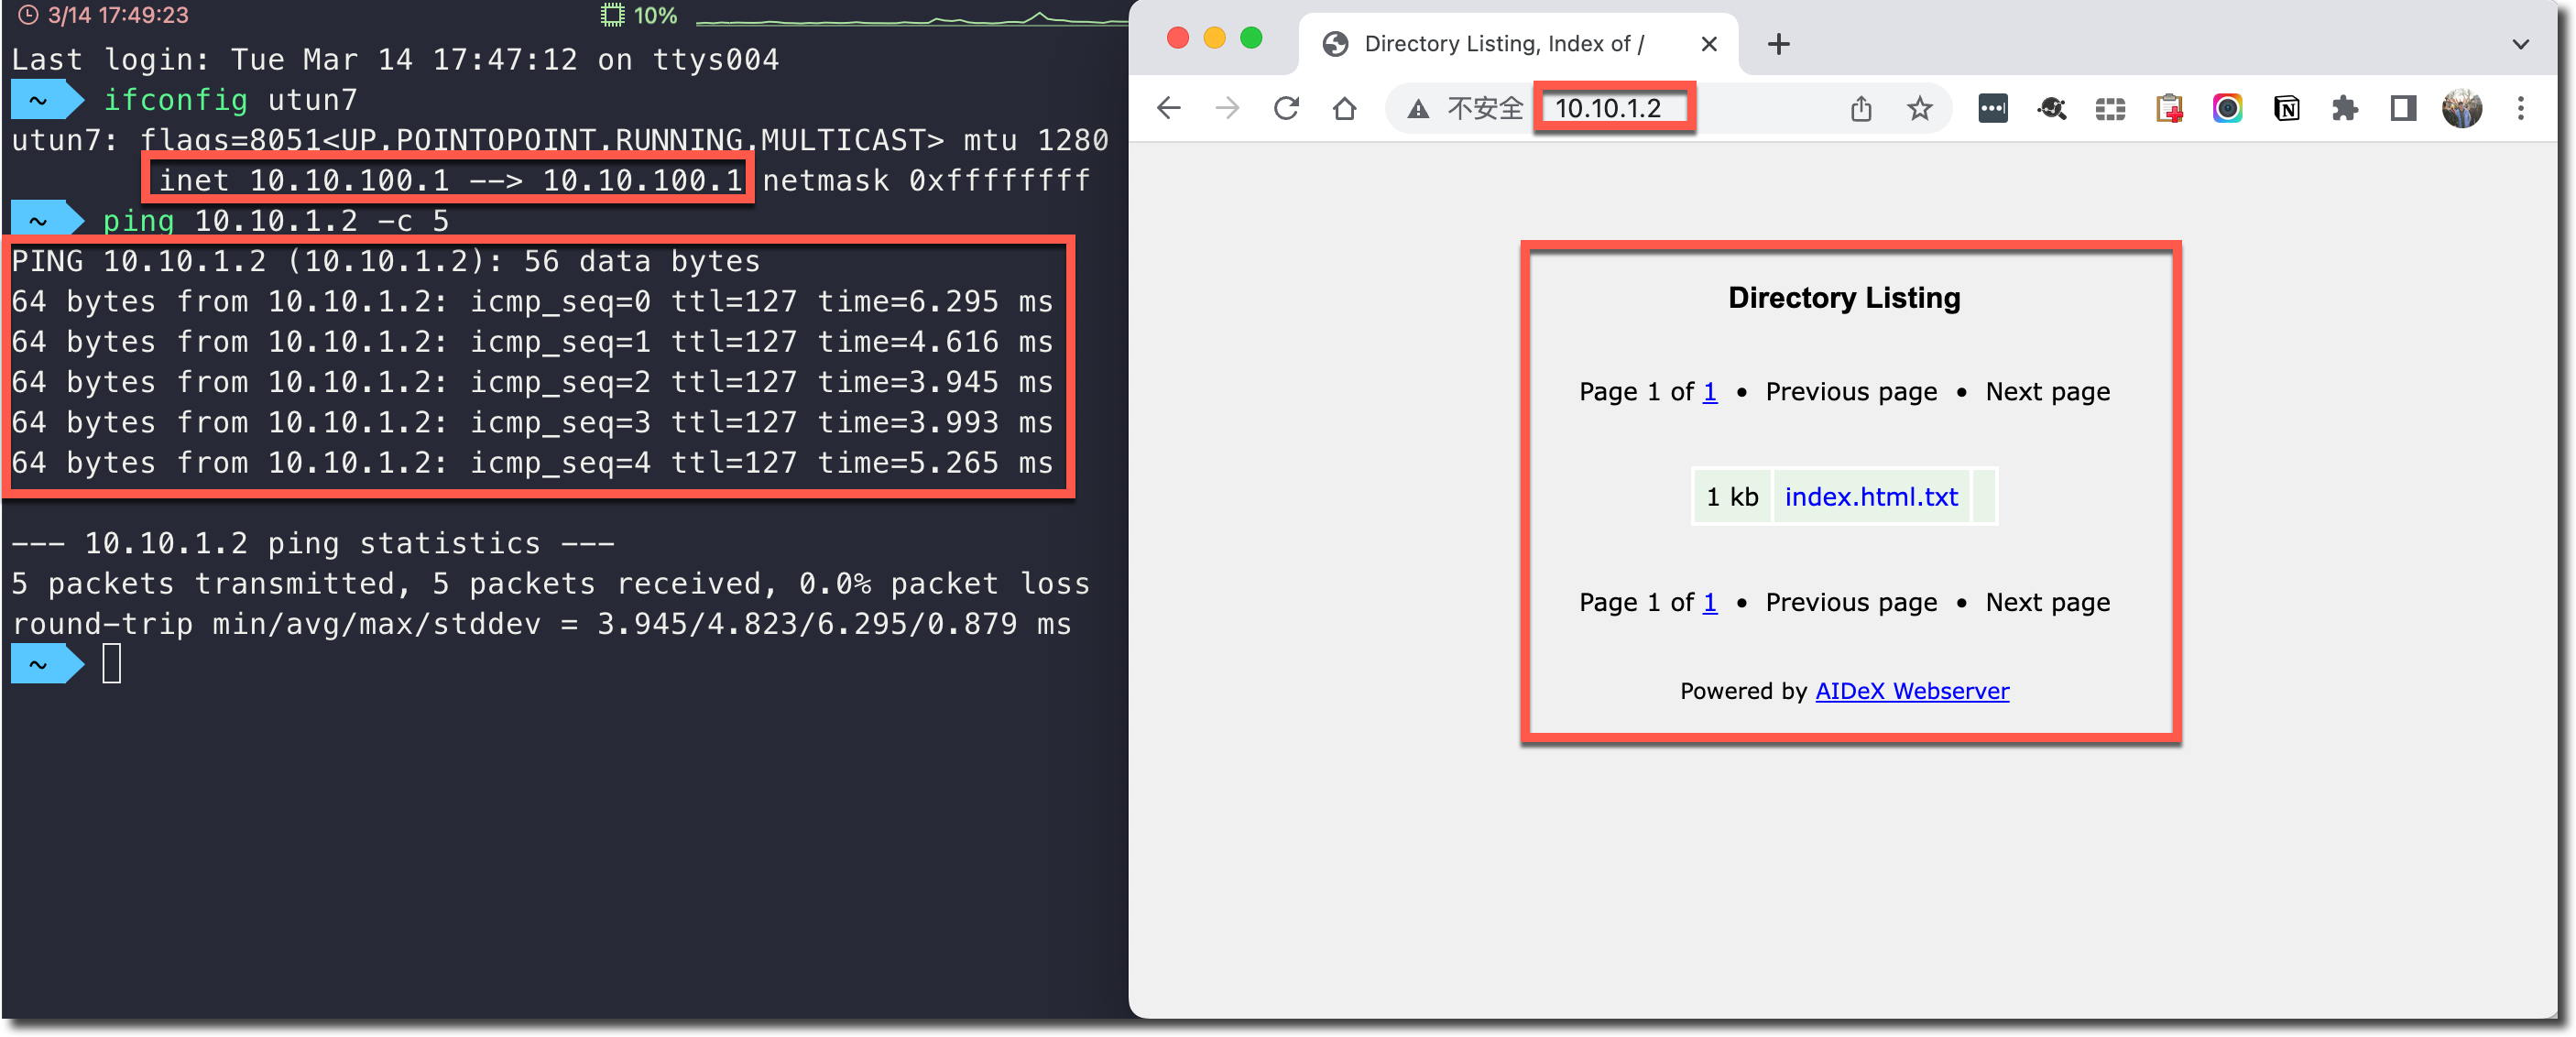Open the user profile avatar

coord(2461,108)
